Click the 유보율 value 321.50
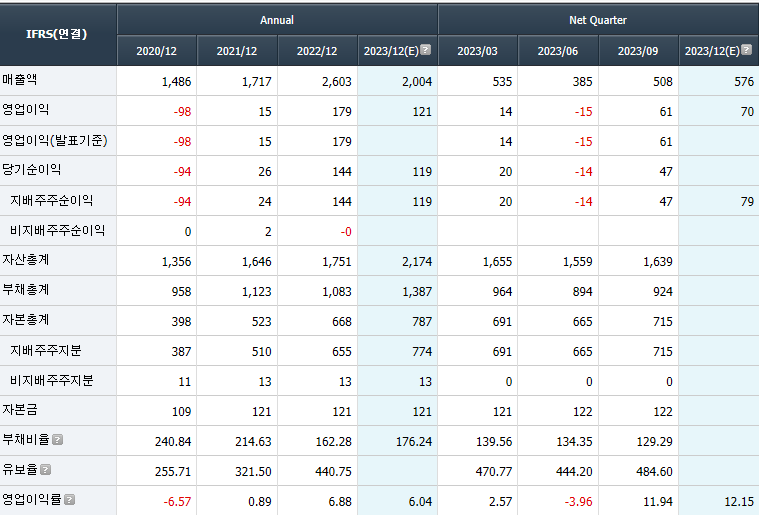Screen dimensions: 762x515 coord(253,472)
